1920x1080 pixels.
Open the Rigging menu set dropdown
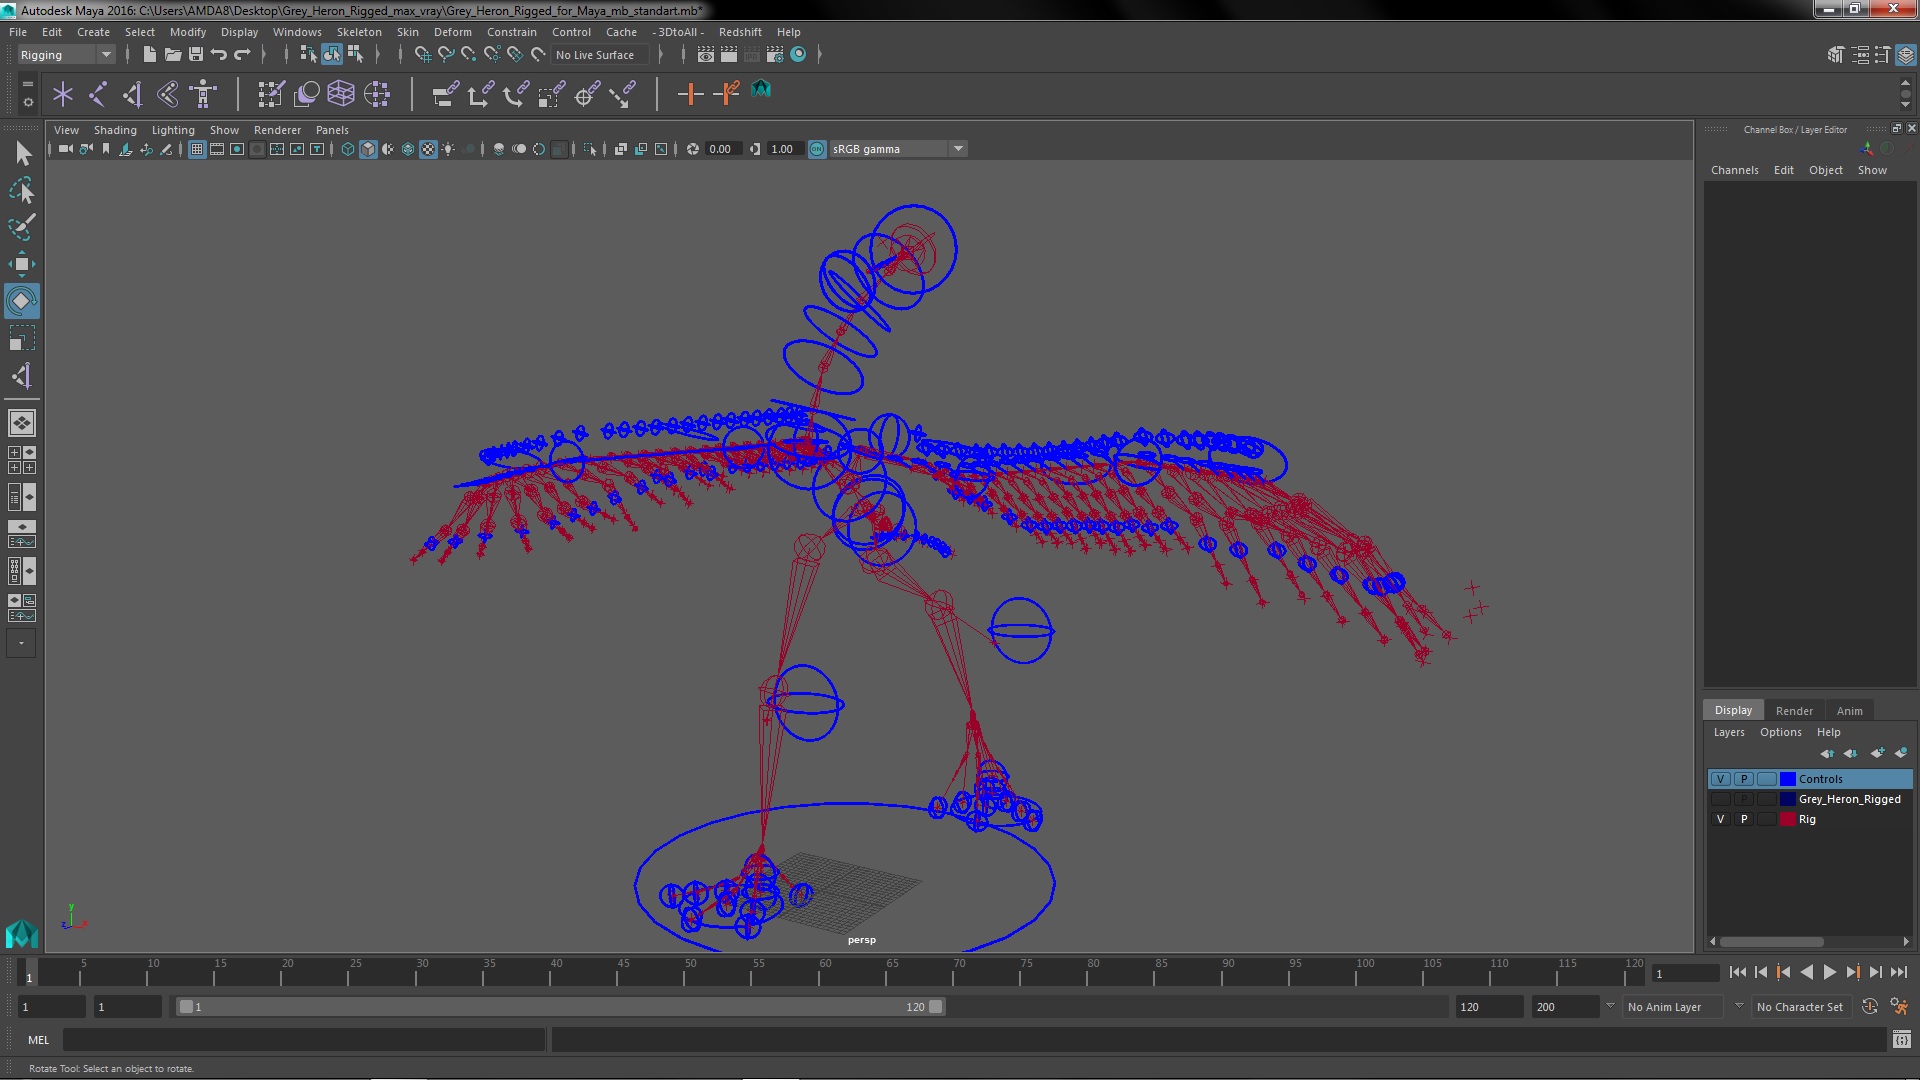pyautogui.click(x=105, y=55)
